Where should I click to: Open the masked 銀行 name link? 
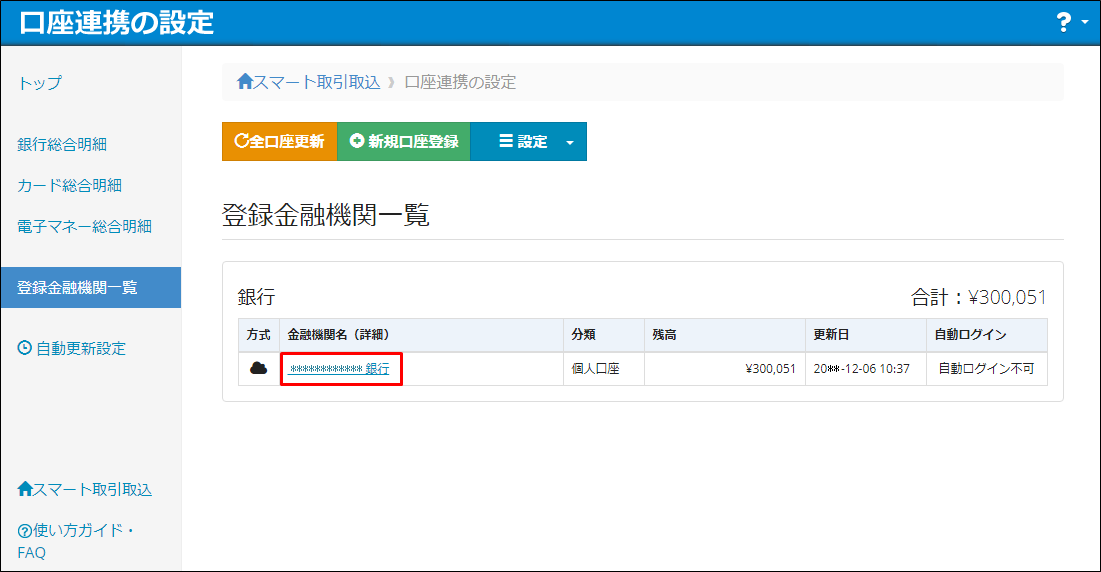pos(339,369)
